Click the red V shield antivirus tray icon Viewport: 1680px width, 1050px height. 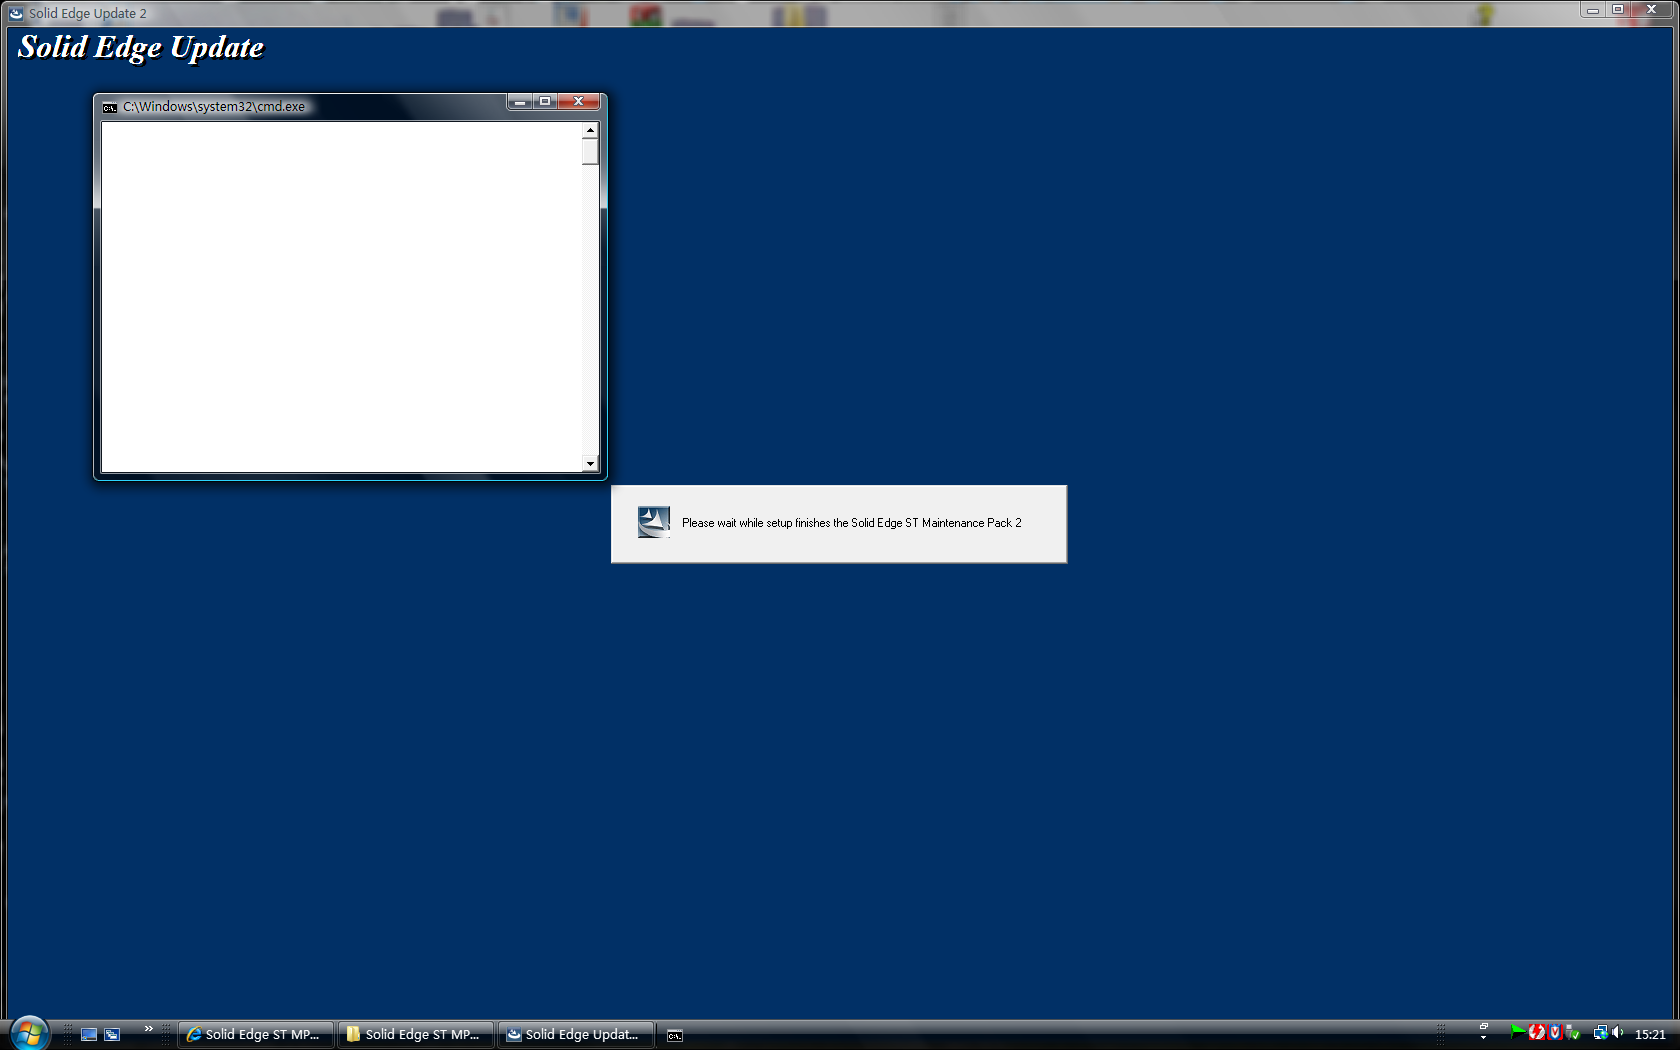click(x=1555, y=1032)
